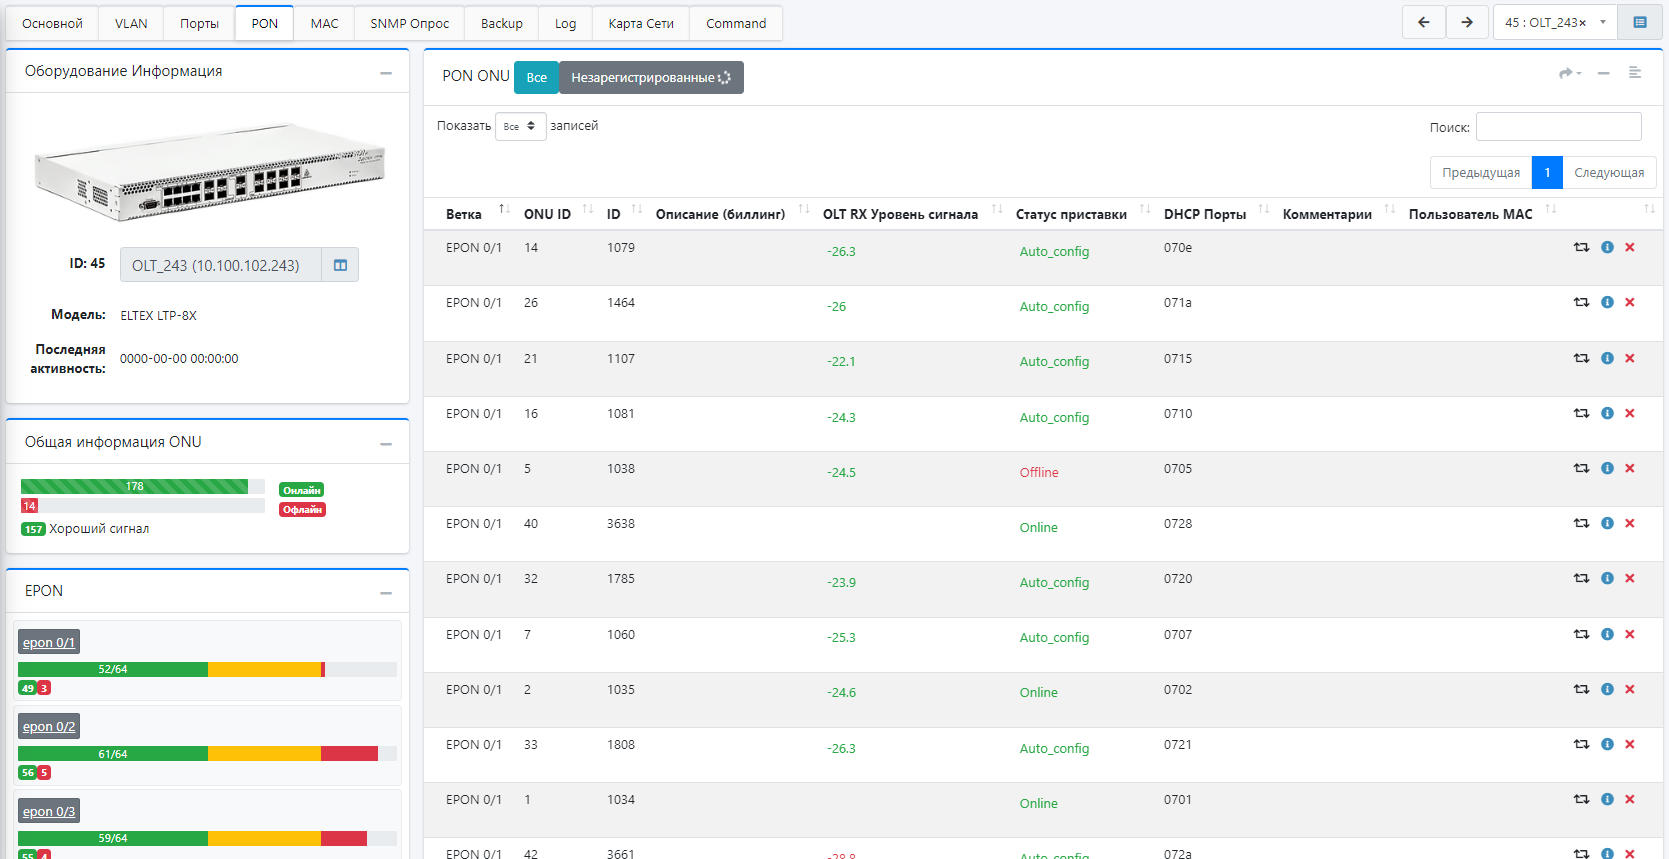
Task: Show only Незарегистрированные ONUs
Action: (650, 77)
